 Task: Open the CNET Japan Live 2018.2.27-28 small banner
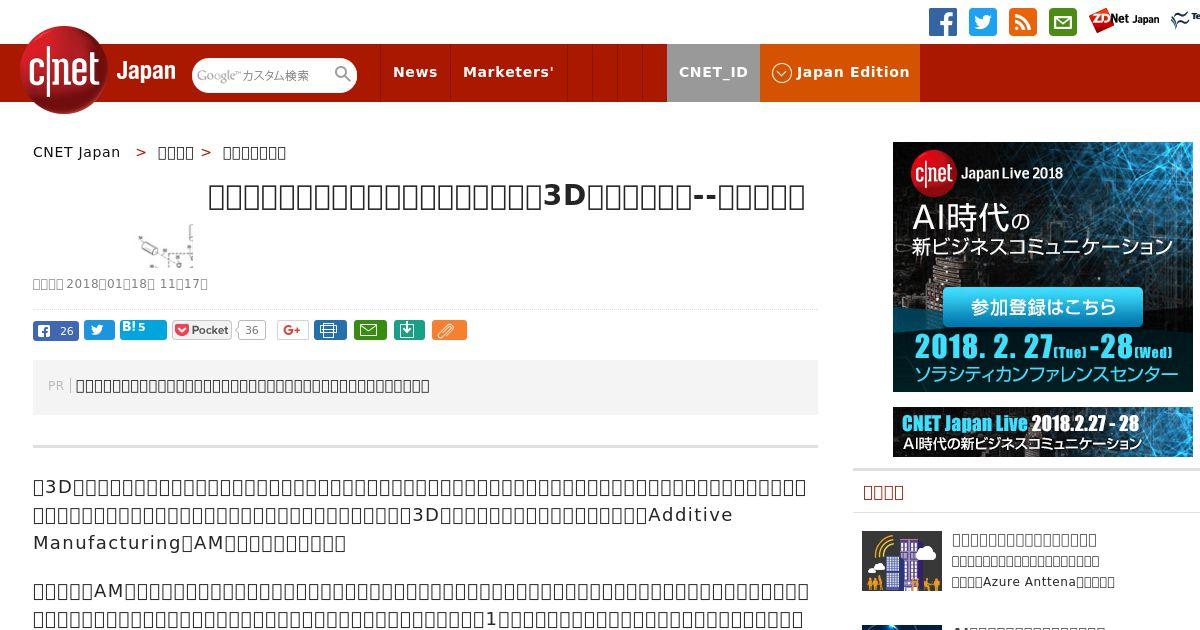1043,432
